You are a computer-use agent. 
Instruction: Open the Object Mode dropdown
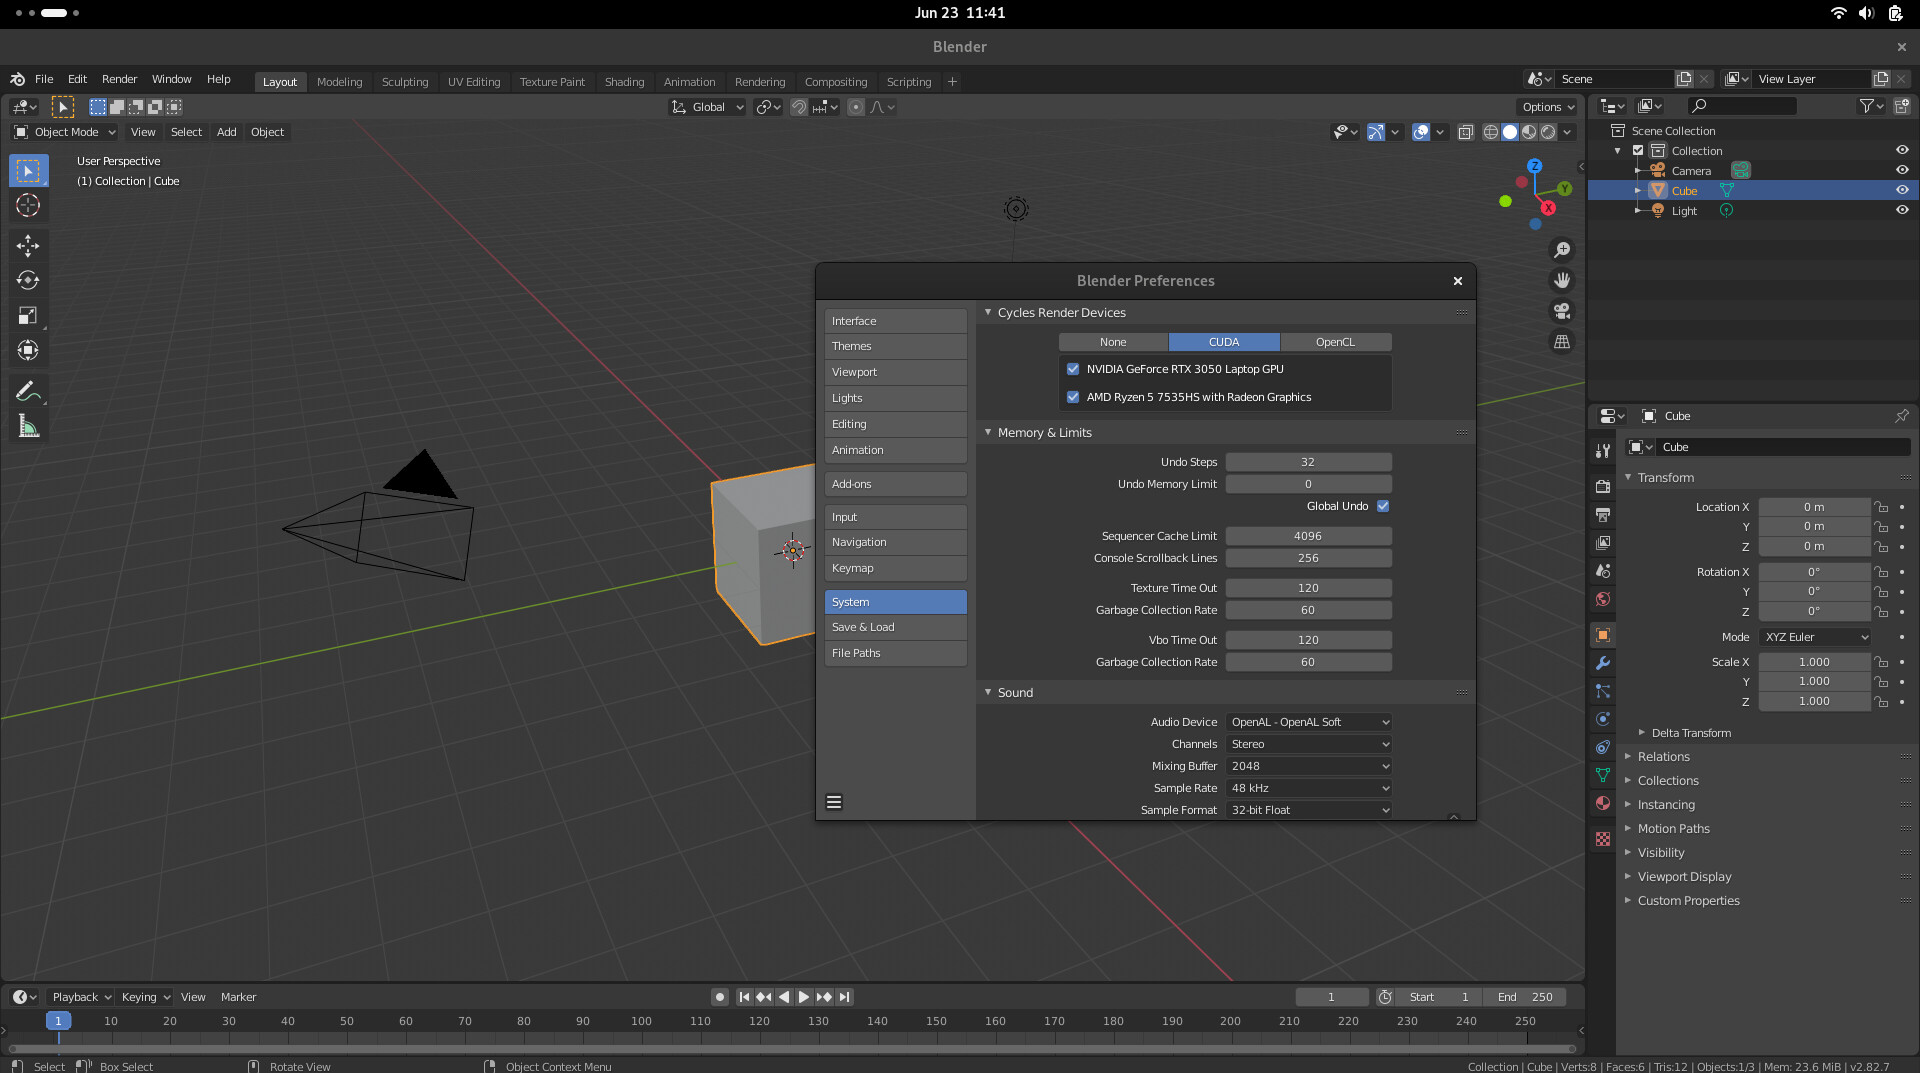click(x=65, y=132)
